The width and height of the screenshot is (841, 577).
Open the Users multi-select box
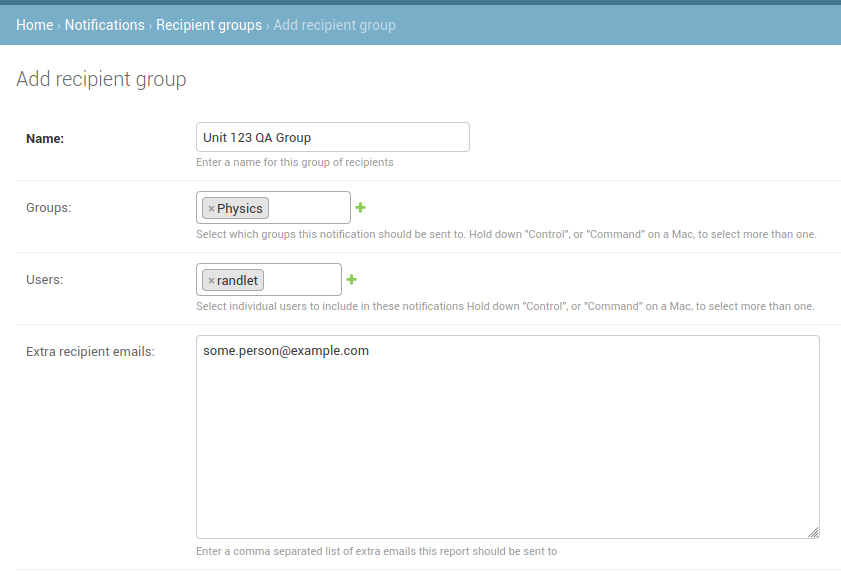(269, 279)
